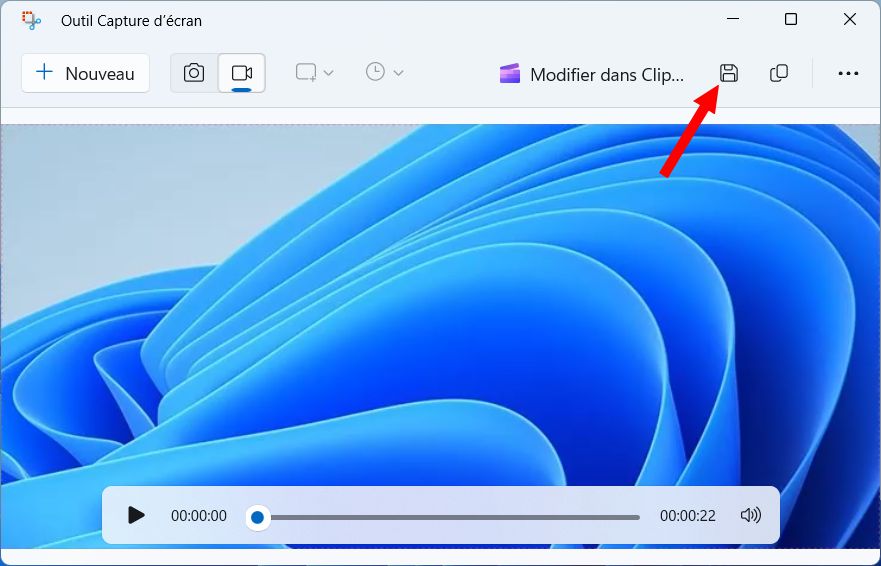Open the three-dot more options menu

point(848,74)
